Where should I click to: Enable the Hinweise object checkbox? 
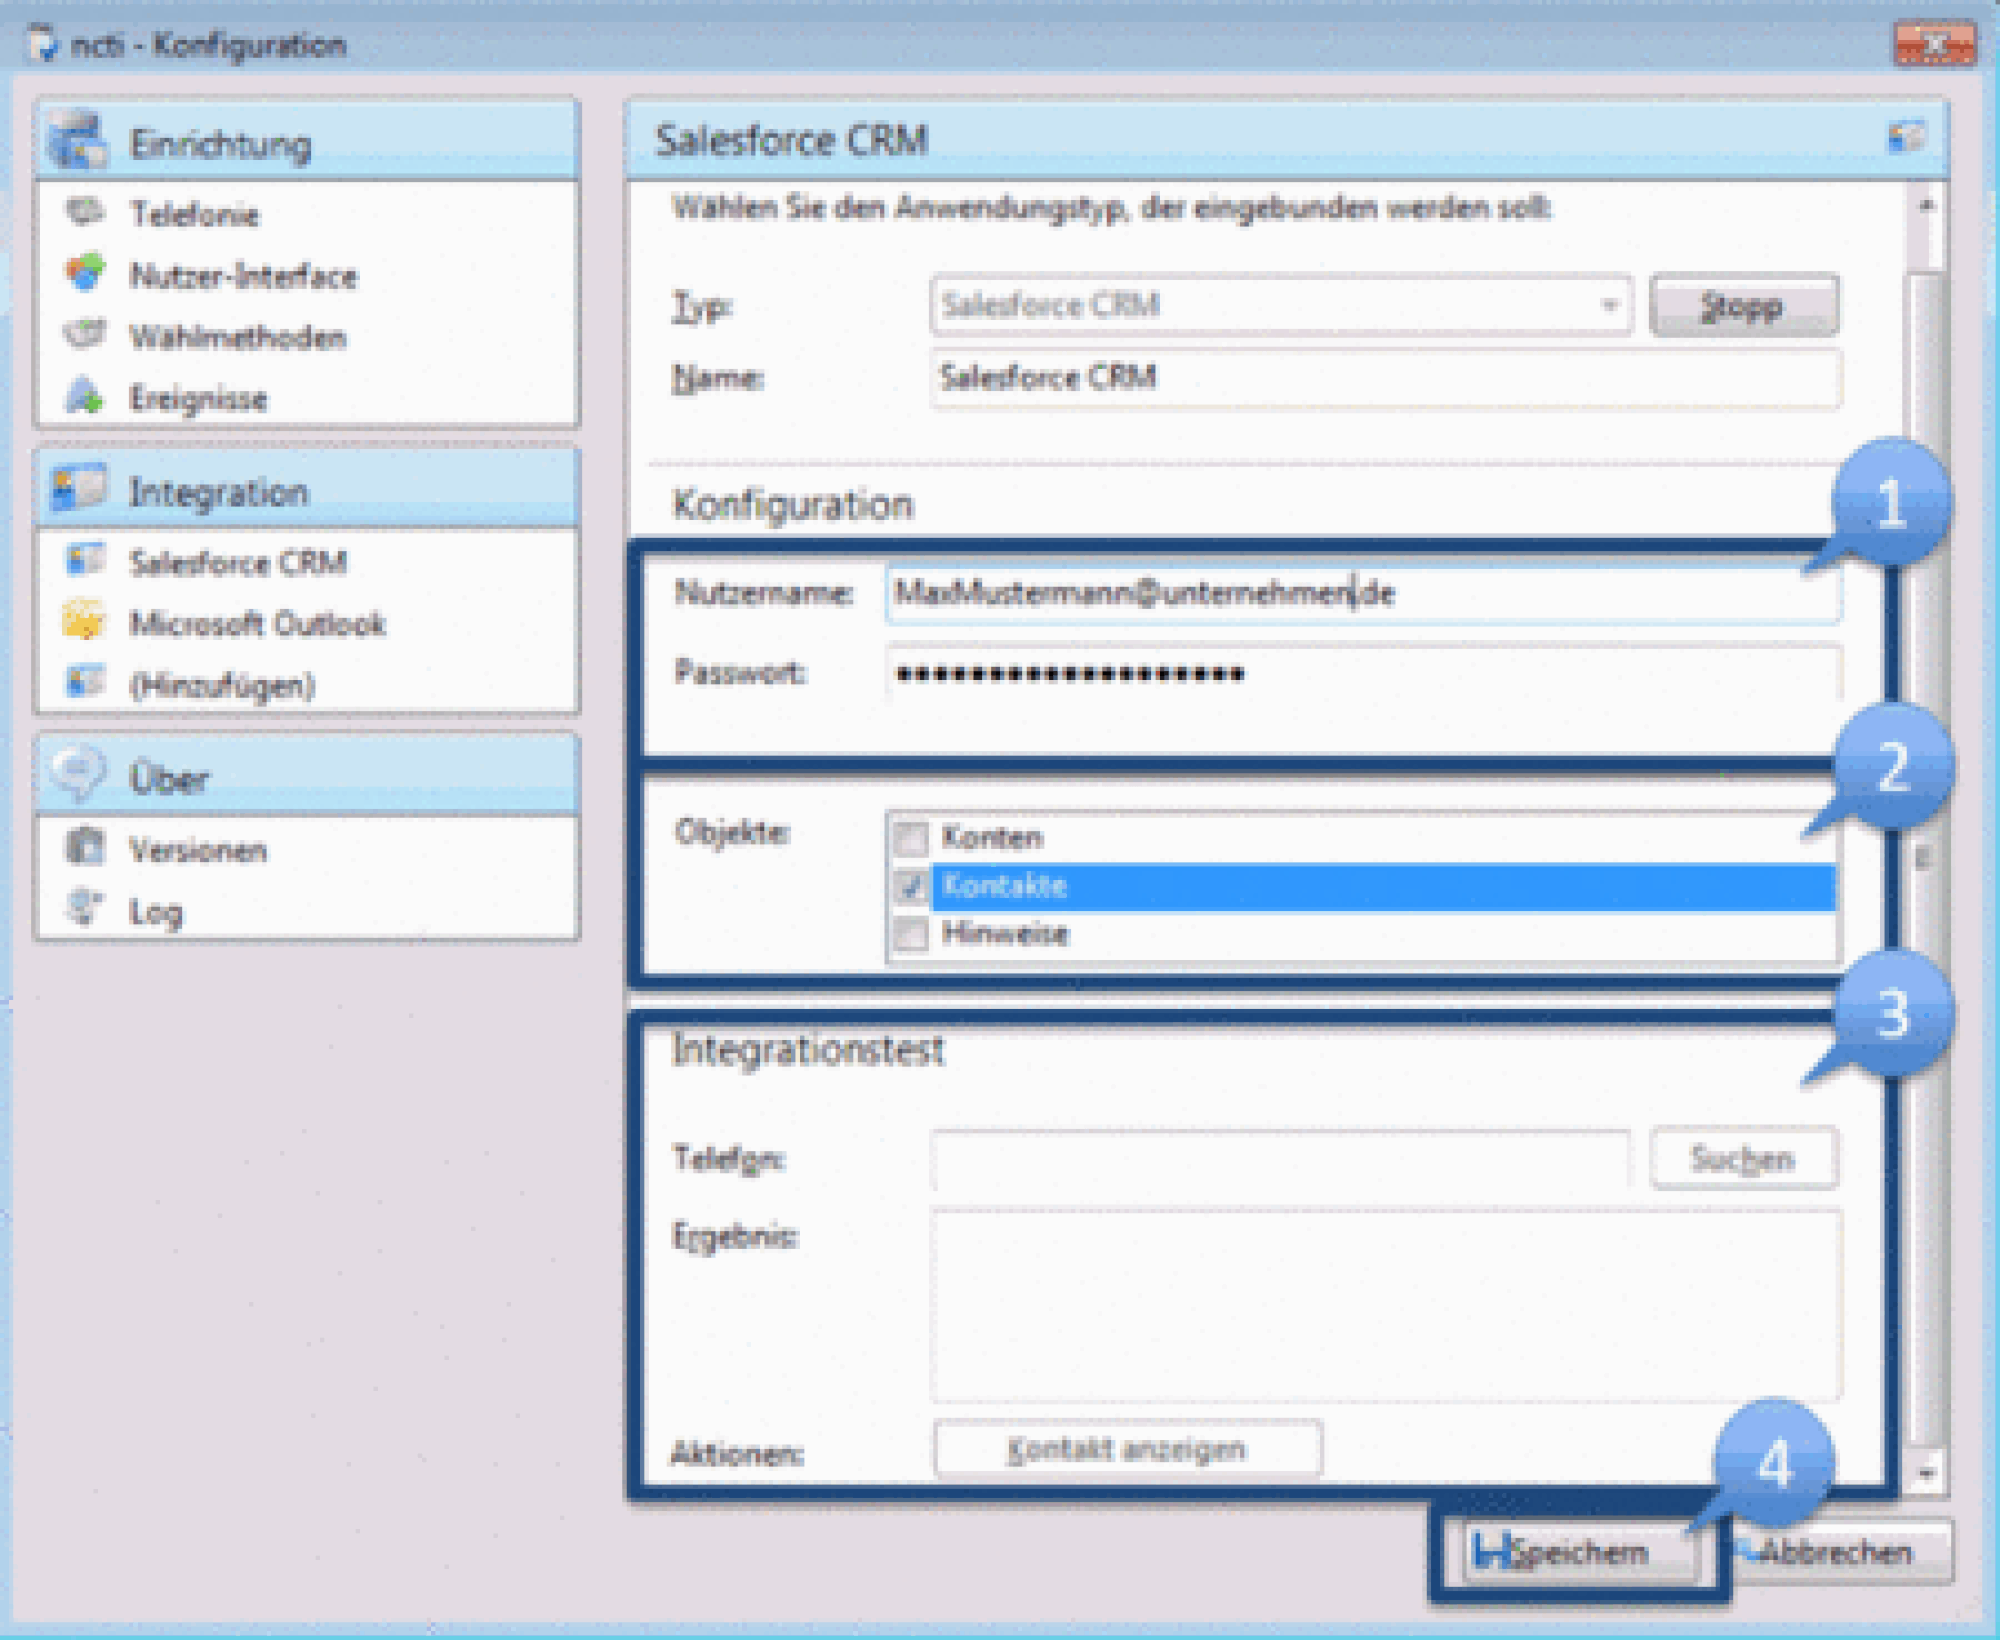910,933
